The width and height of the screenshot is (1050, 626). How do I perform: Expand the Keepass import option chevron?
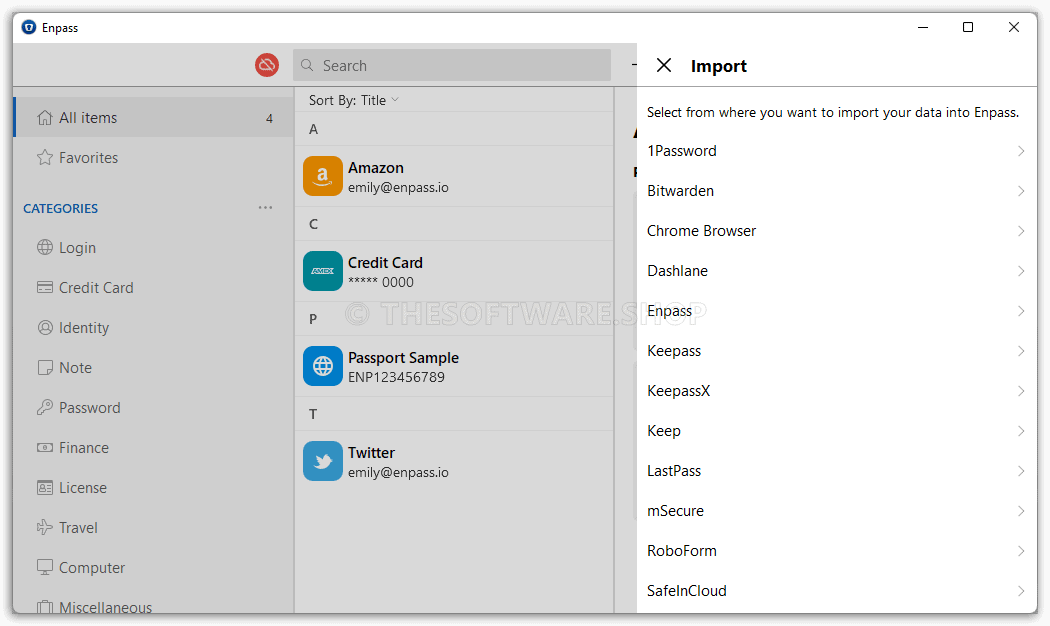[x=1021, y=351]
